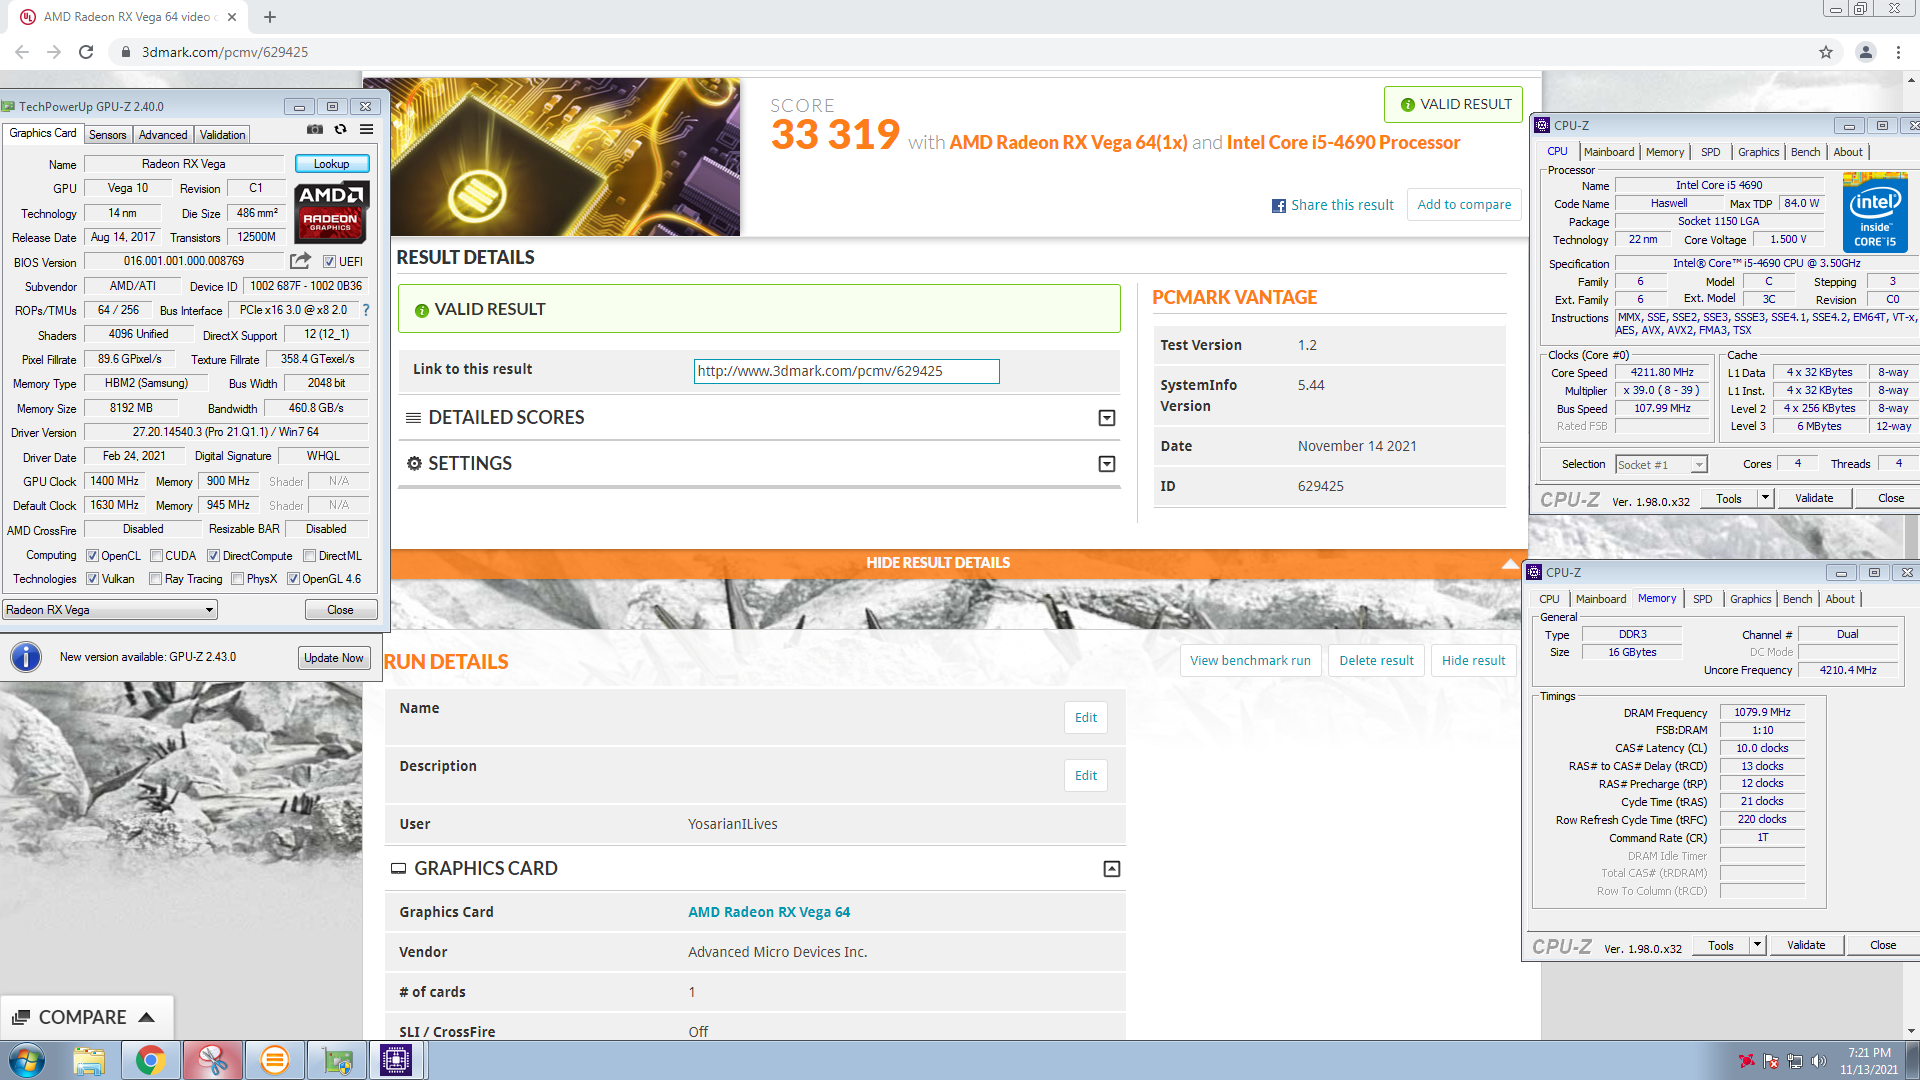Open the Chrome profile avatar

coord(1866,52)
